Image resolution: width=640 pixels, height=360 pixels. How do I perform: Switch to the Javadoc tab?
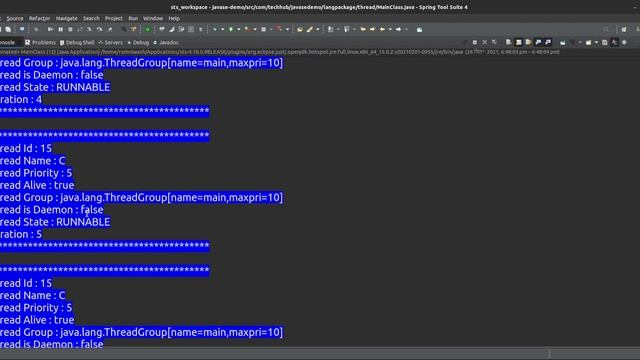coord(166,42)
